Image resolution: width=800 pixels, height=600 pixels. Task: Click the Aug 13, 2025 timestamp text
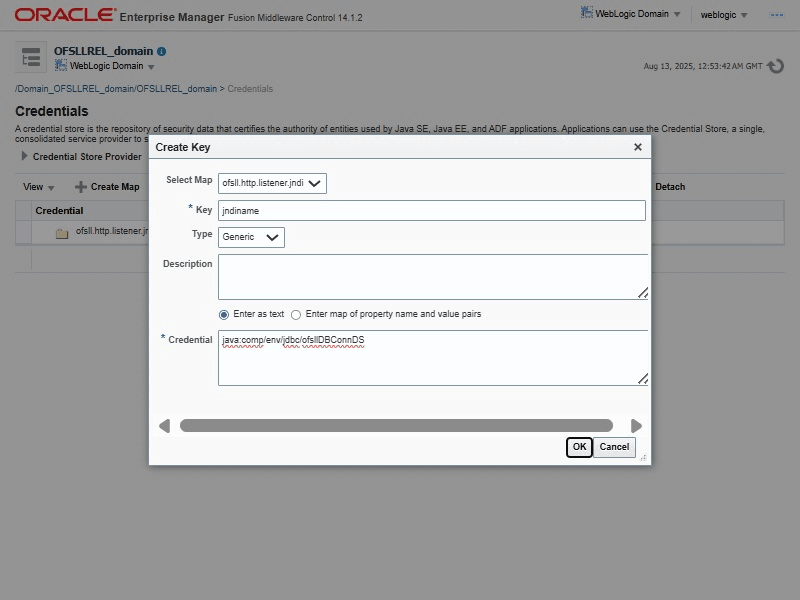[x=703, y=66]
